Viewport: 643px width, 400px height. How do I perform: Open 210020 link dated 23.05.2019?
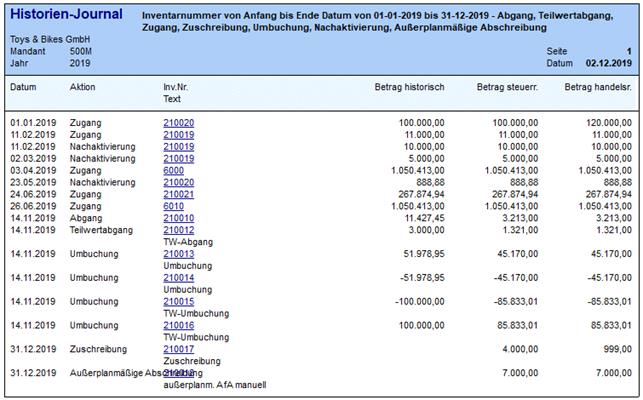tap(178, 182)
